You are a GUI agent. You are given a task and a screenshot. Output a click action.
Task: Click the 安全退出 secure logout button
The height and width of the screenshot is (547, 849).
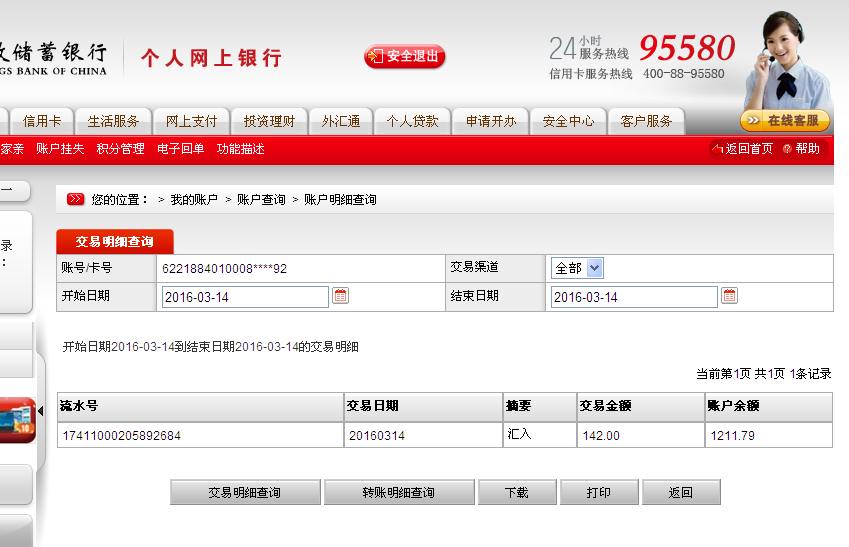[405, 56]
